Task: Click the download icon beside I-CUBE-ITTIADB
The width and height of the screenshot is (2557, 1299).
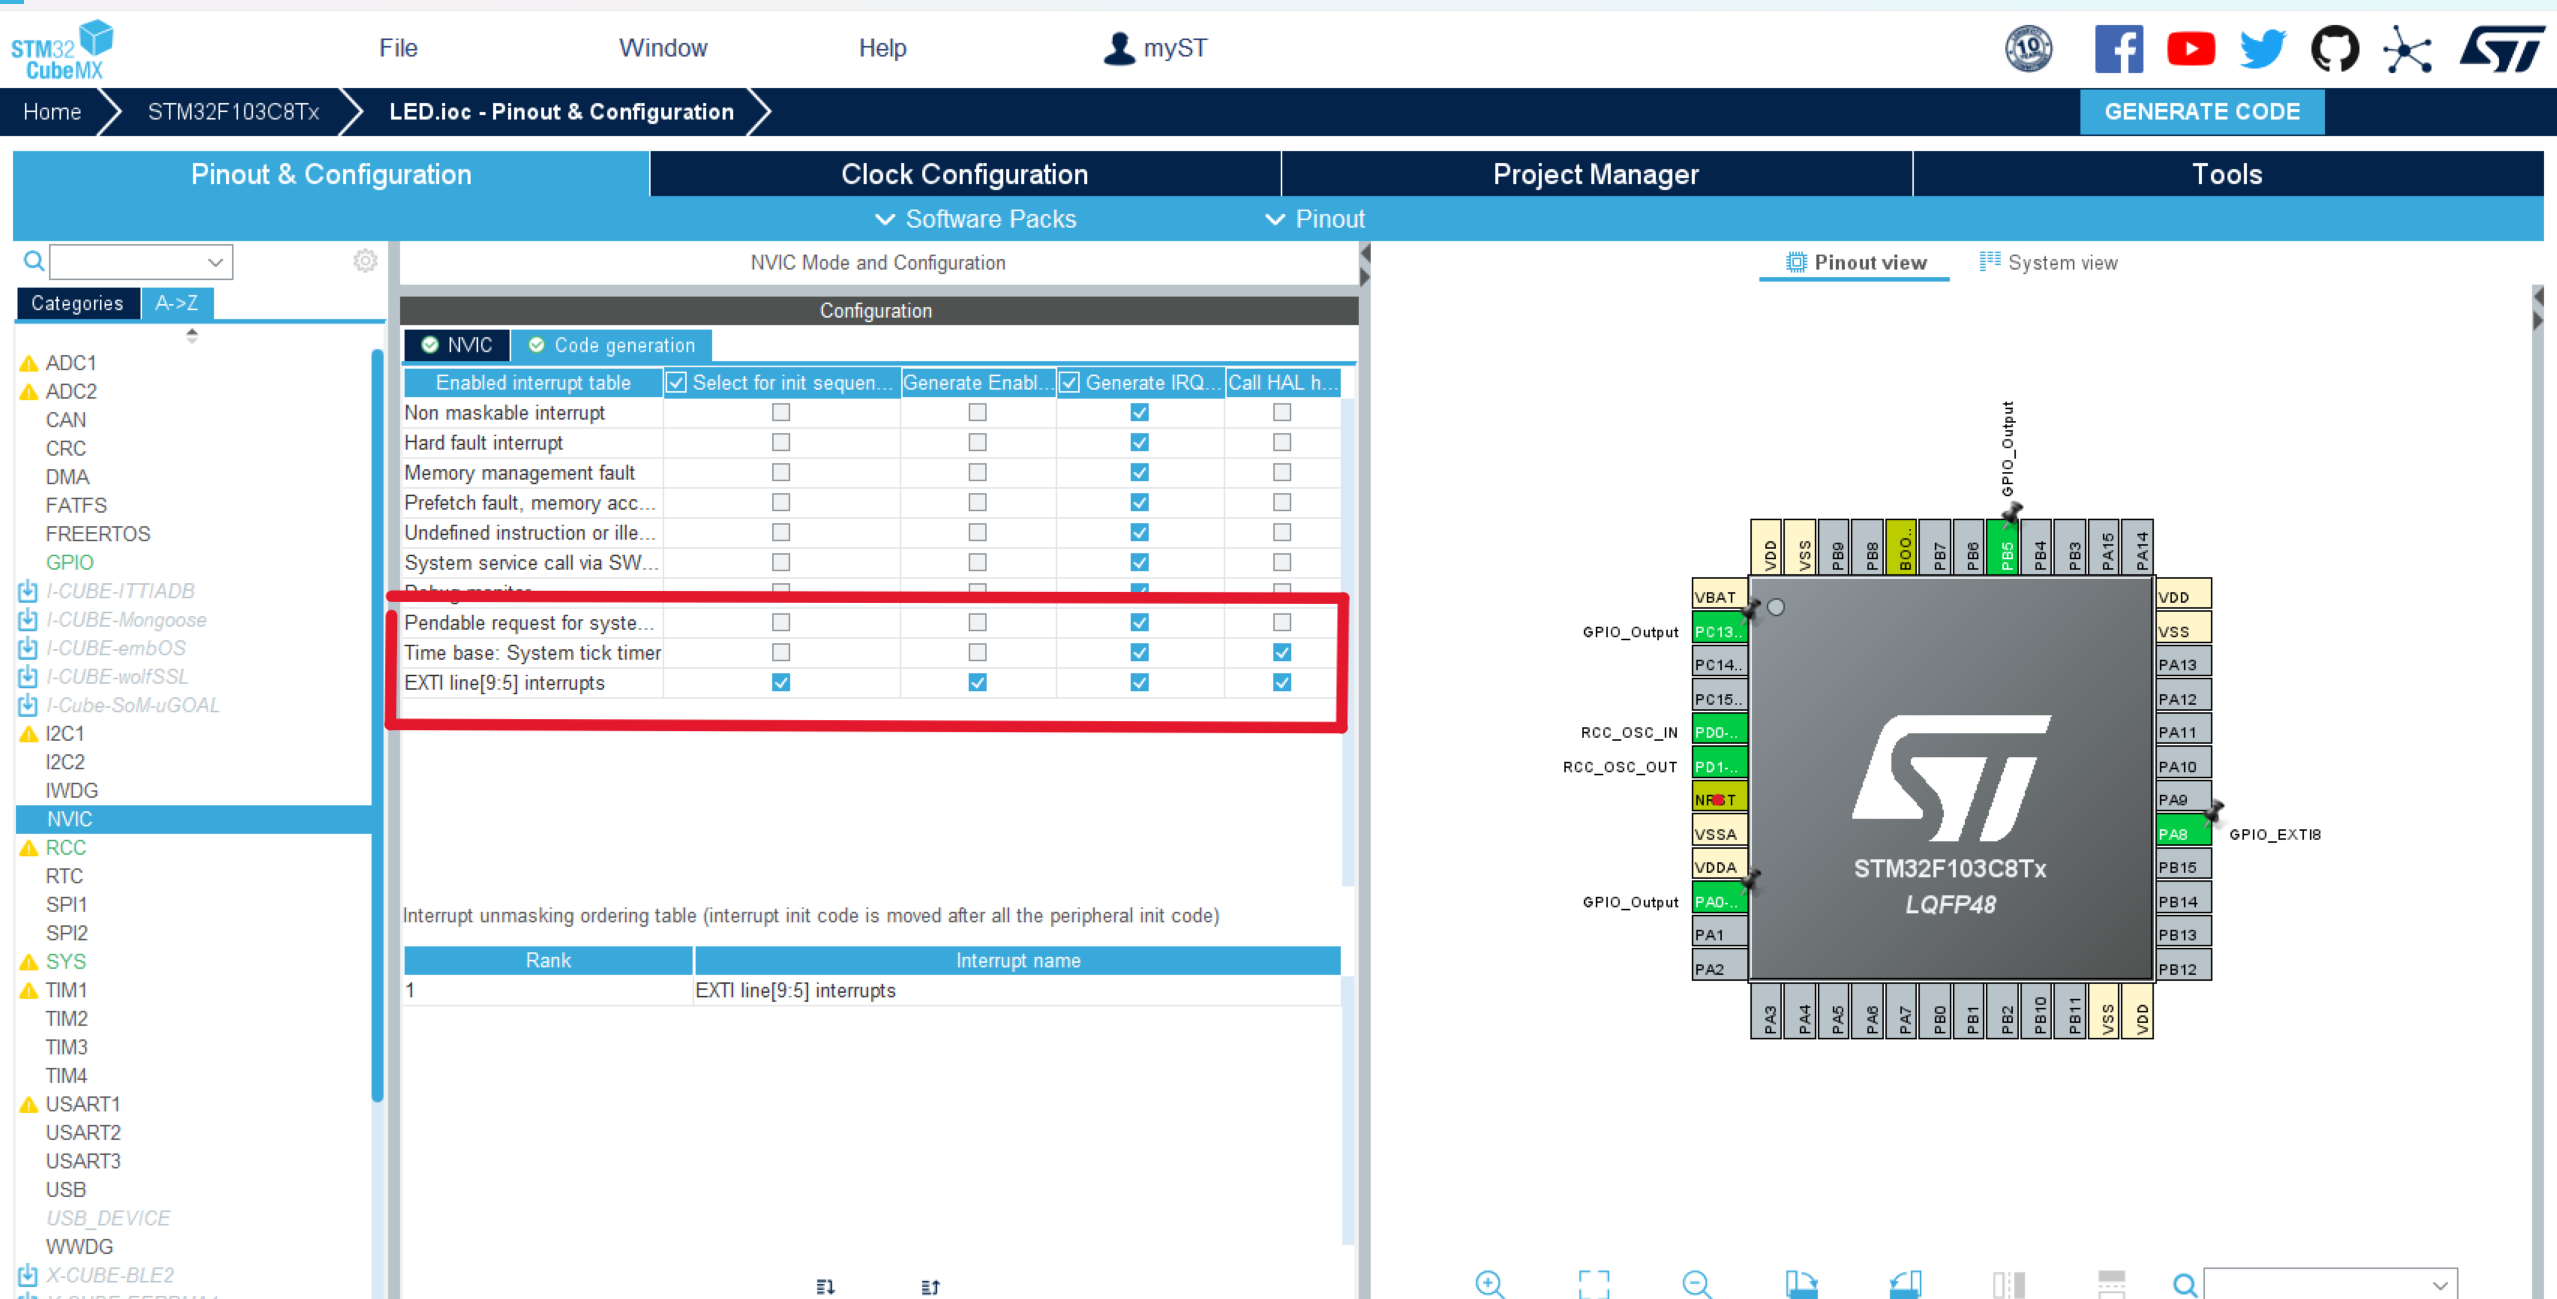Action: [28, 591]
